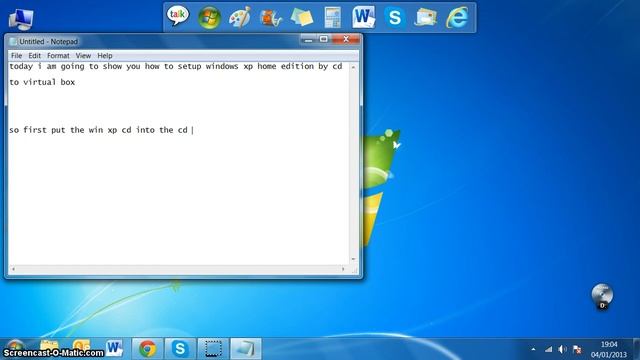Minimize the Notepad window
Viewport: 640px width, 360px height.
[x=308, y=40]
